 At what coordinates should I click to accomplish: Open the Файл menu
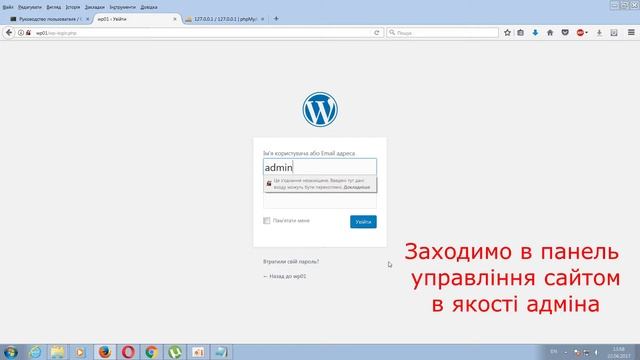(8, 7)
